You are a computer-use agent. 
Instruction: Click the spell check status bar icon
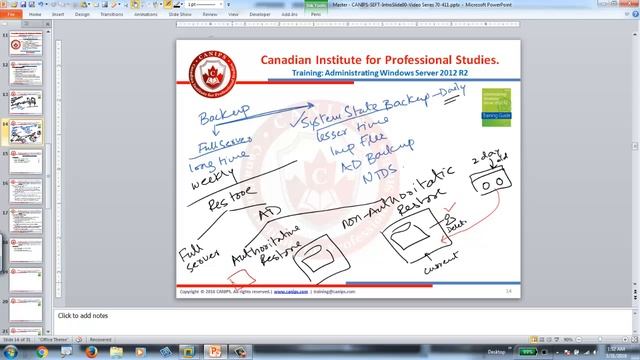tap(79, 340)
